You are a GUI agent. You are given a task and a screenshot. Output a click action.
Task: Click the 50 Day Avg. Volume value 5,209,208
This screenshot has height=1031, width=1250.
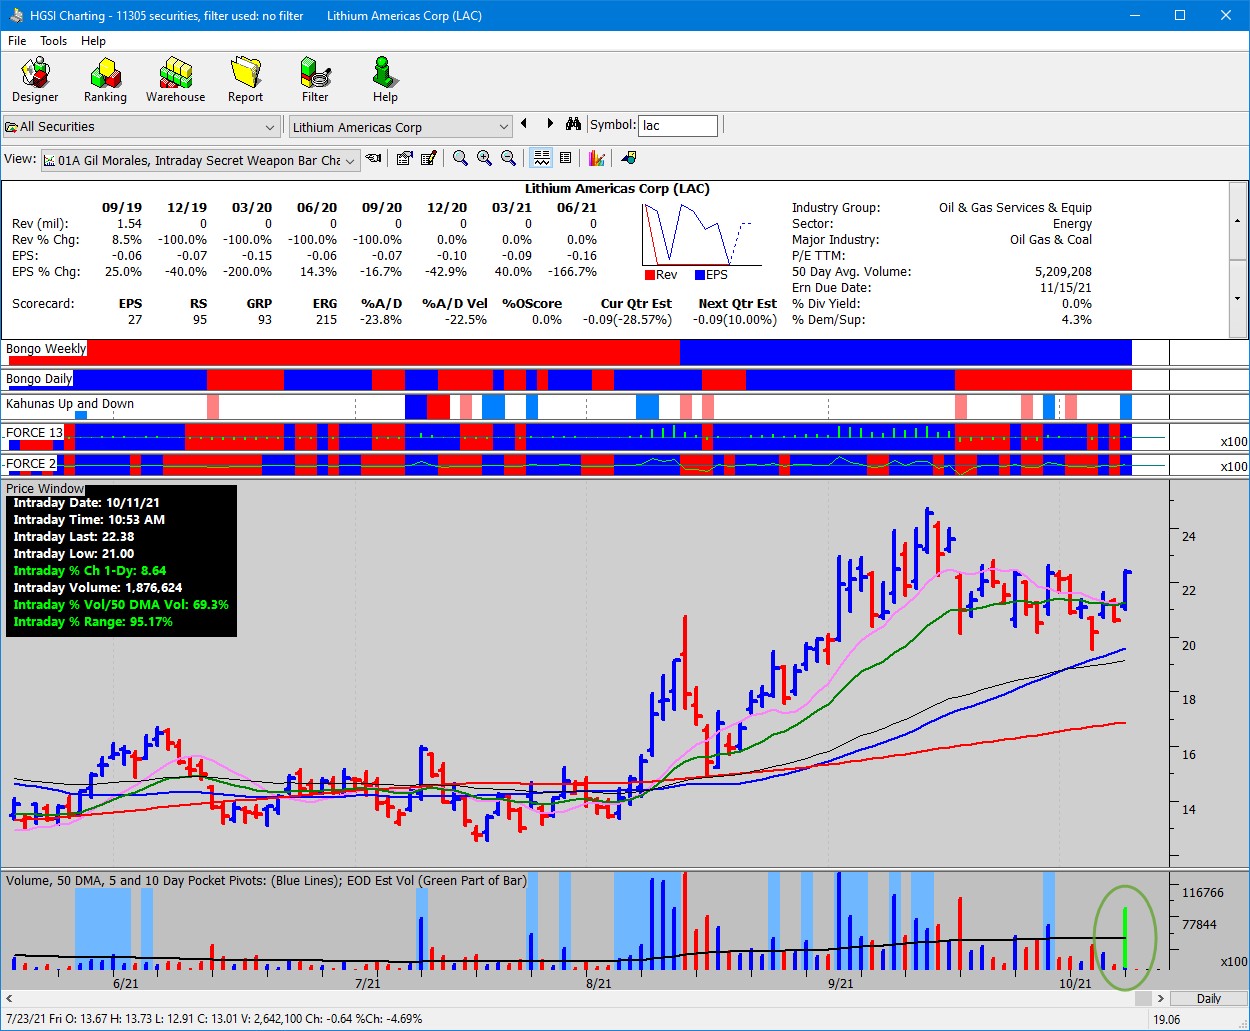point(1063,272)
